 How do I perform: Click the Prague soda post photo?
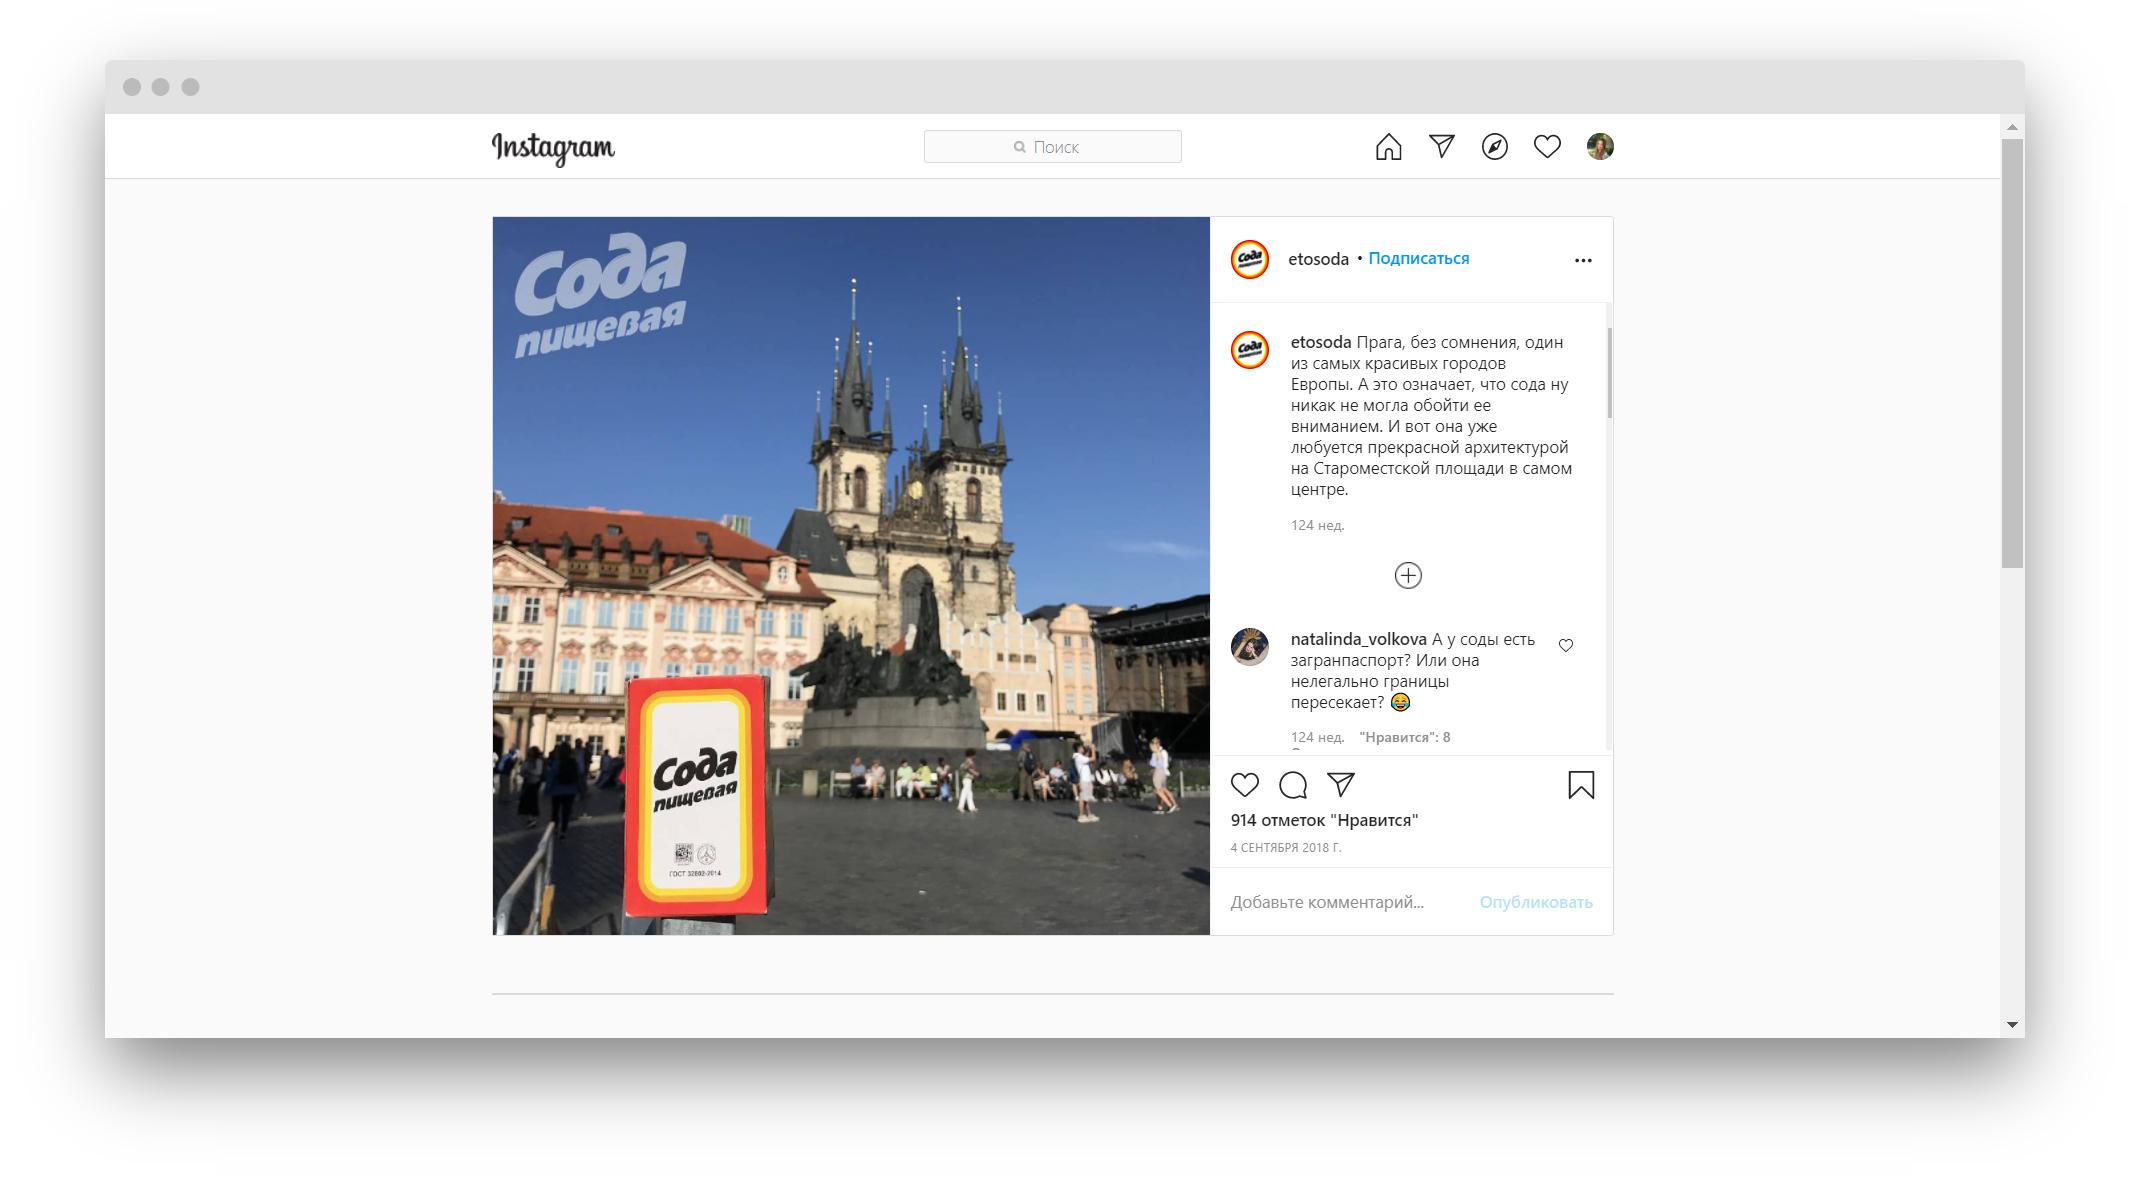coord(851,576)
